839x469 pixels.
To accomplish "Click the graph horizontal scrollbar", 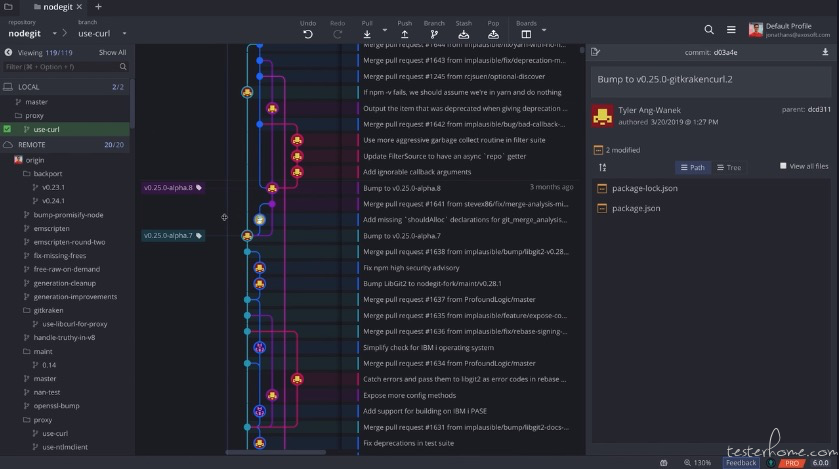I will coord(275,452).
